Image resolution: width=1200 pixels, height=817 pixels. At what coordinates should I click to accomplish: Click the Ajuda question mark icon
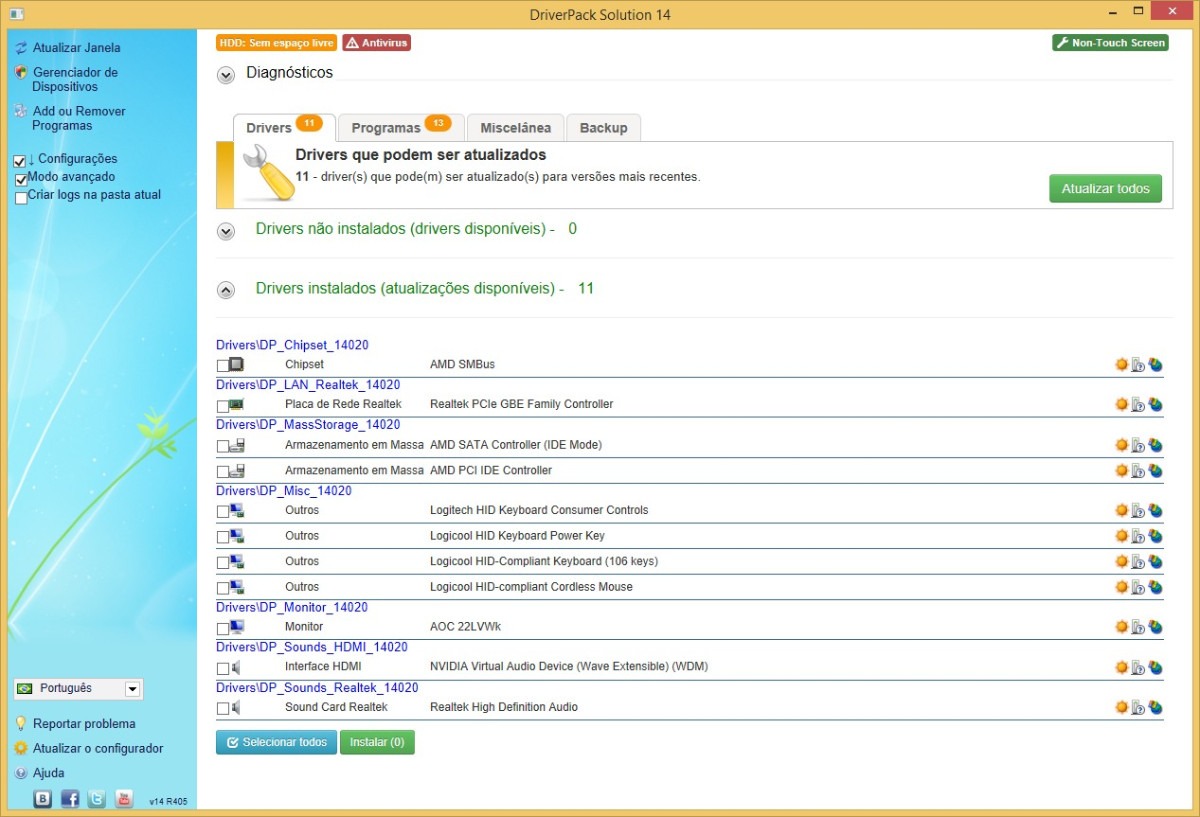(x=20, y=773)
